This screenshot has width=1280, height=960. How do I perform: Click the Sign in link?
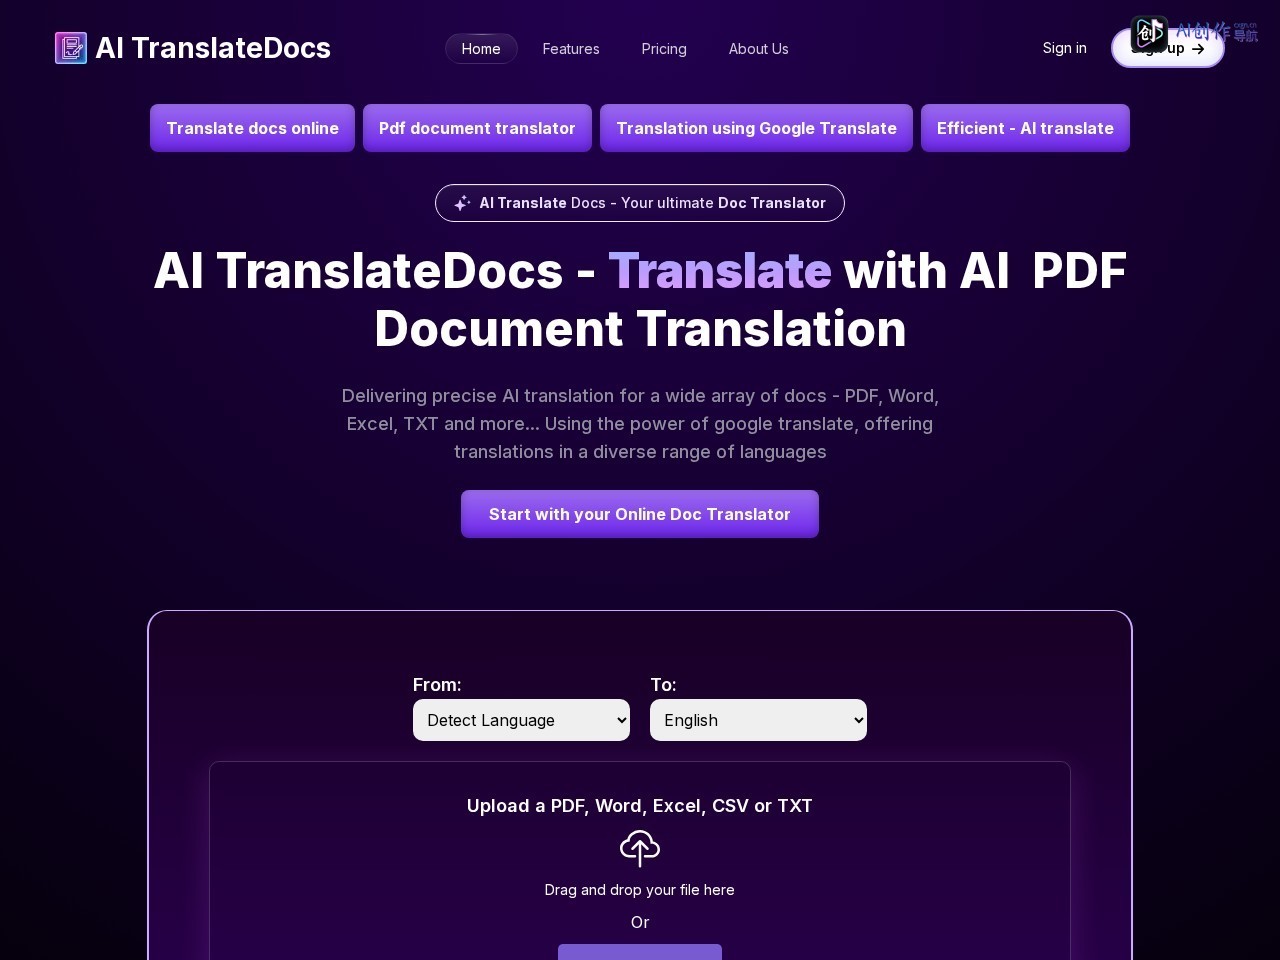[1064, 48]
